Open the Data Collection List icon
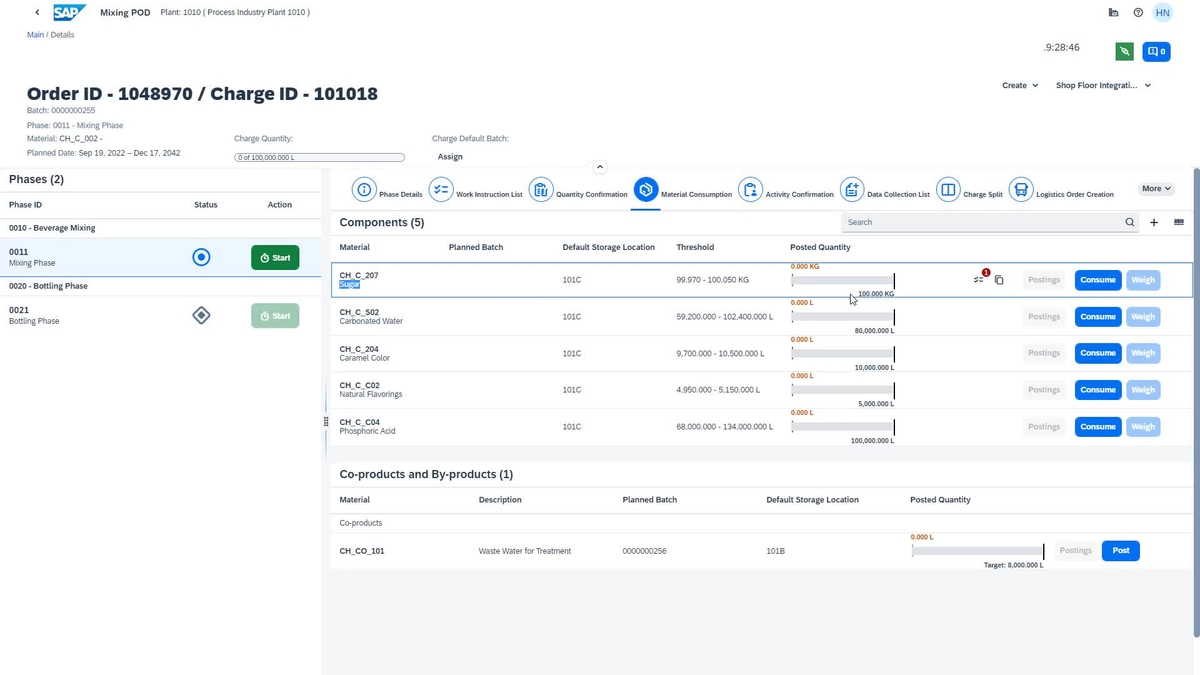The image size is (1200, 675). pyautogui.click(x=852, y=188)
